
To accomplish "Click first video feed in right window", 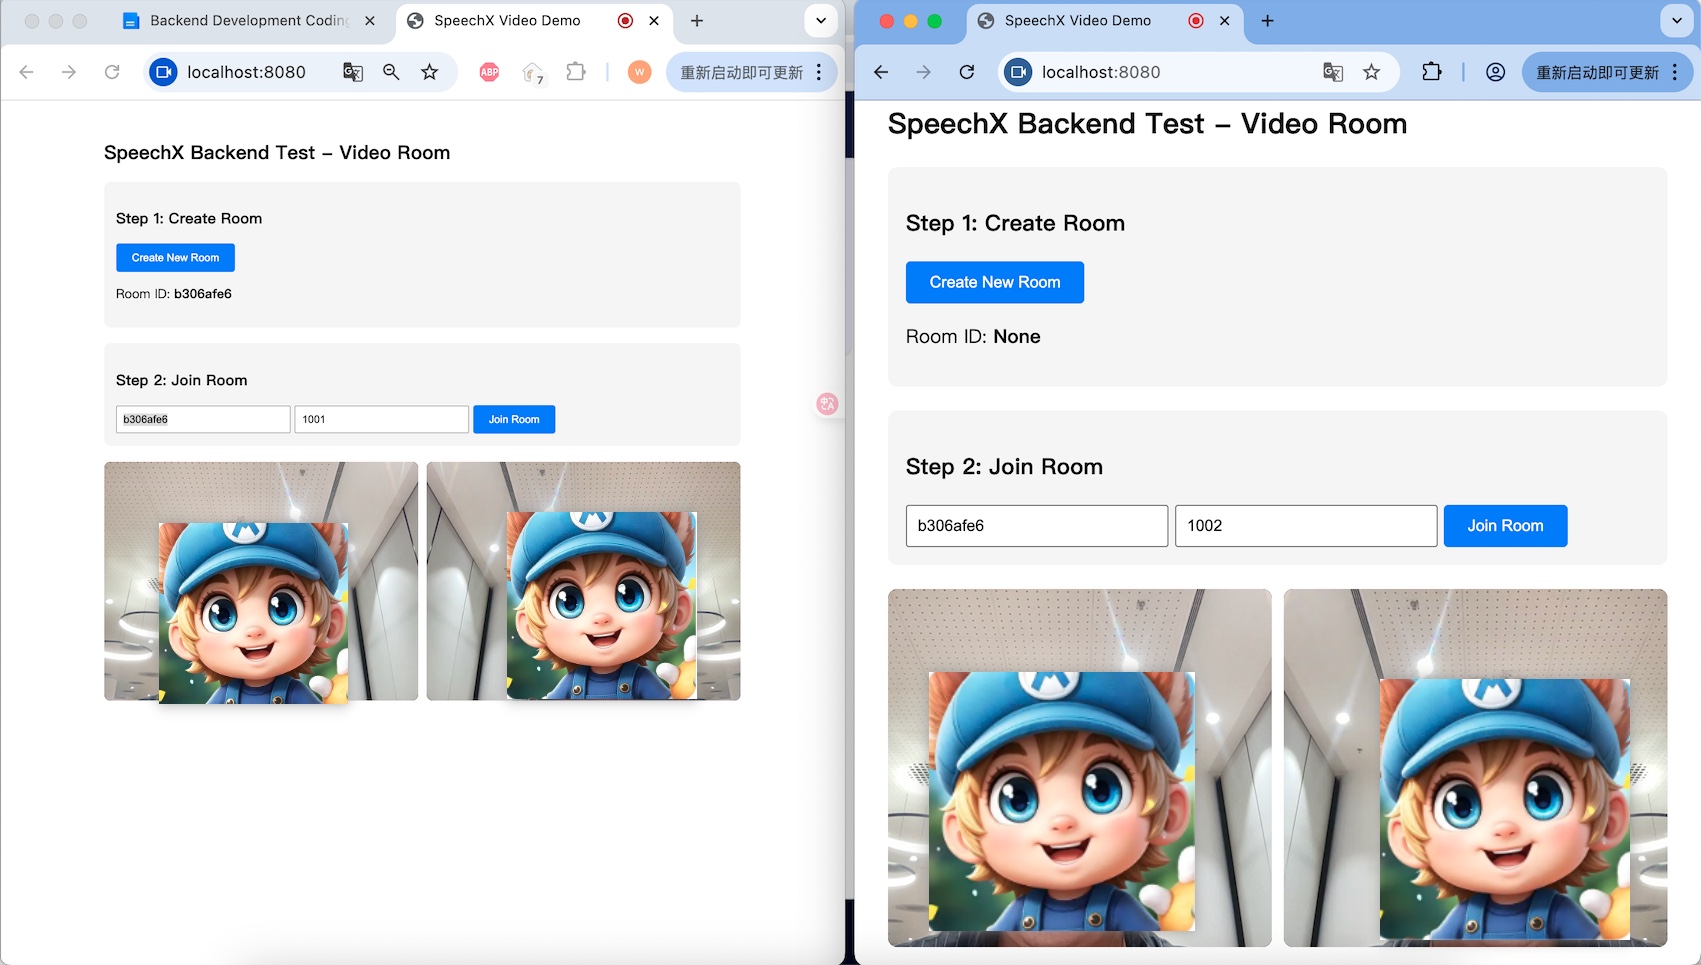I will click(x=1080, y=768).
